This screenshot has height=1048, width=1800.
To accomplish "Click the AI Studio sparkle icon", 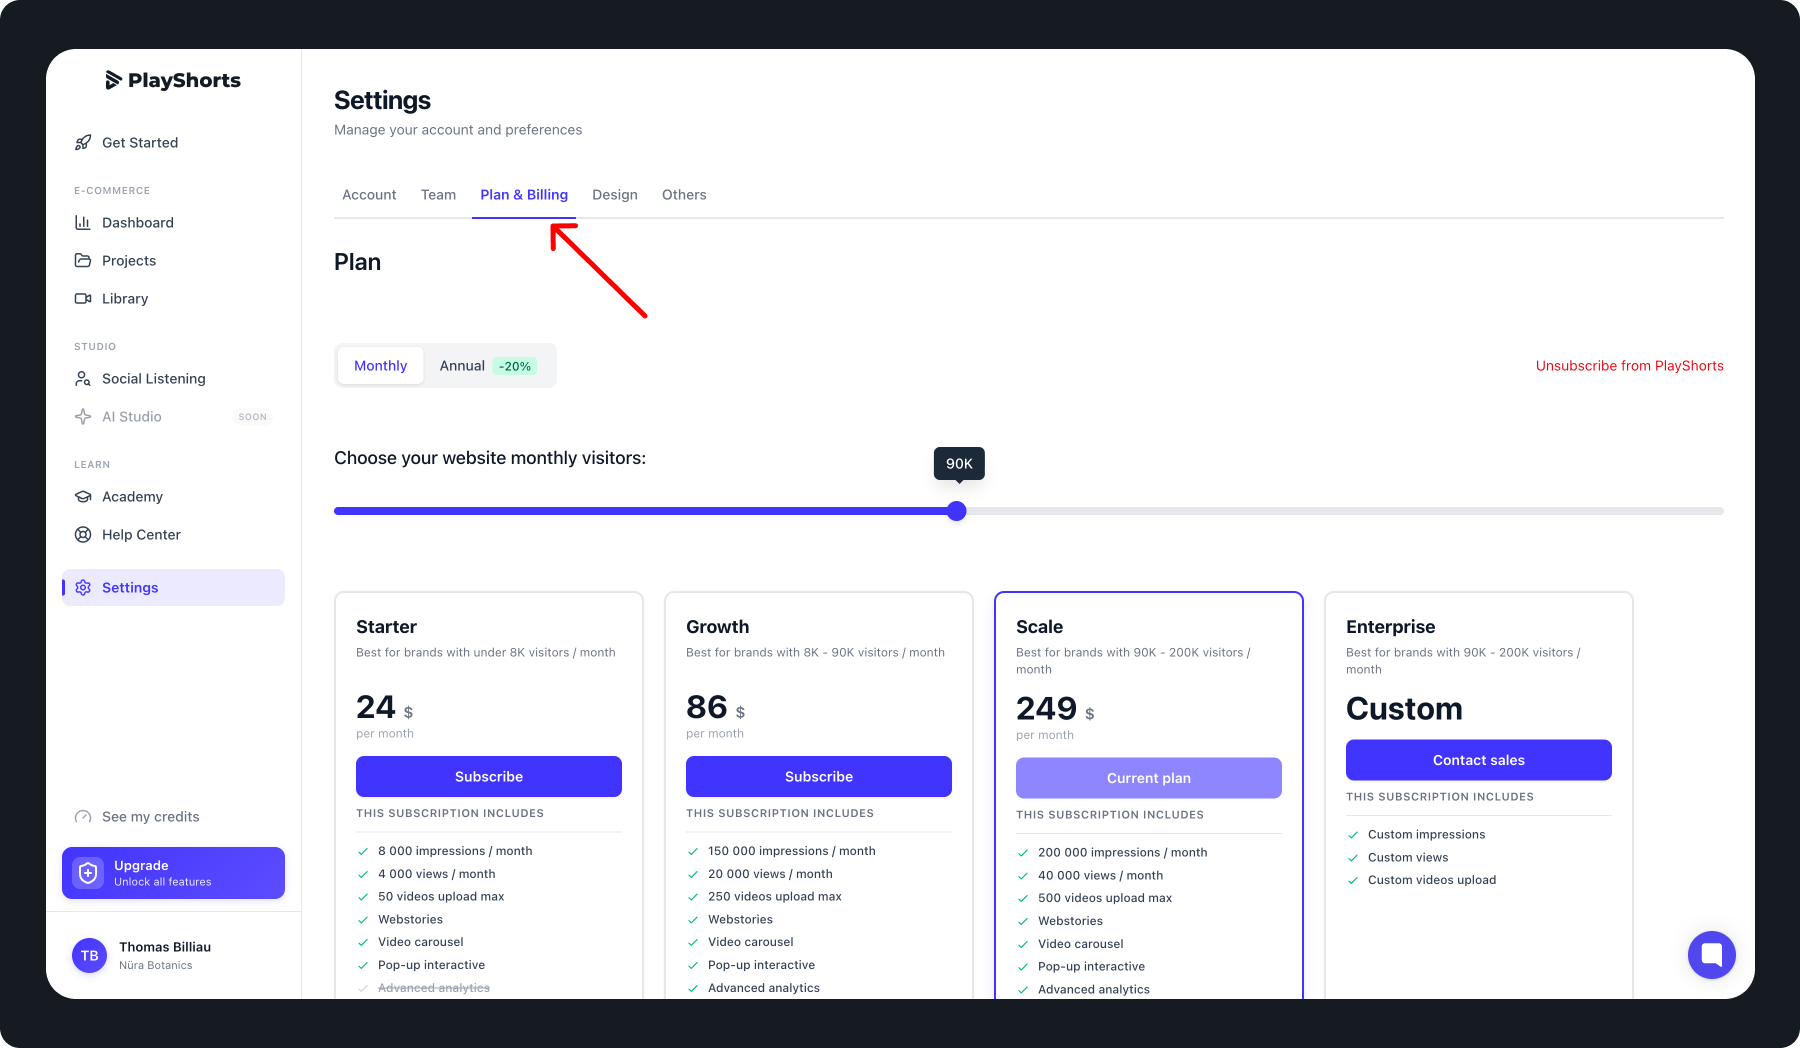I will (83, 417).
